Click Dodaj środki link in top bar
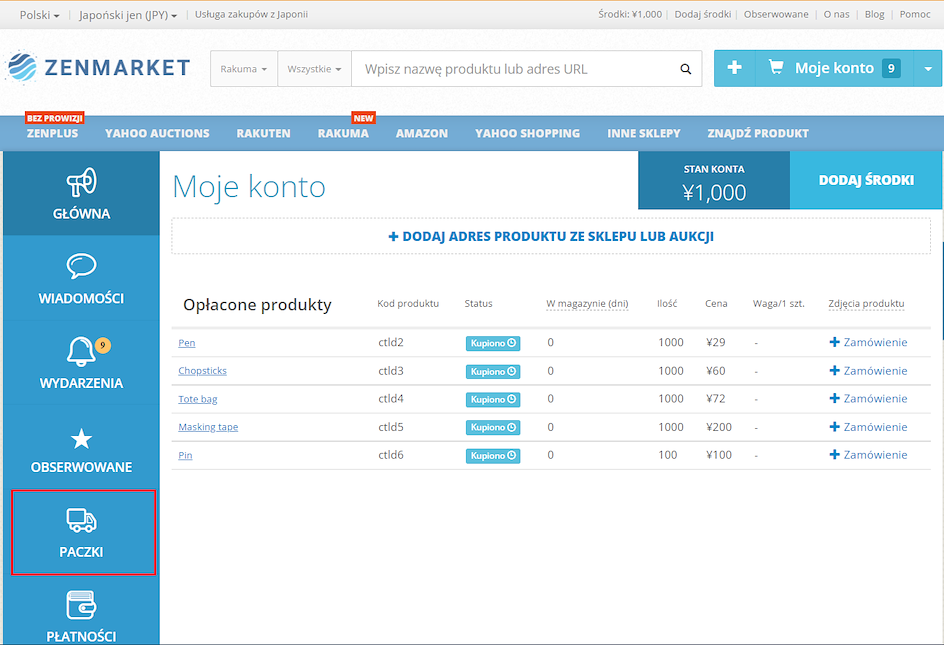944x645 pixels. 703,14
